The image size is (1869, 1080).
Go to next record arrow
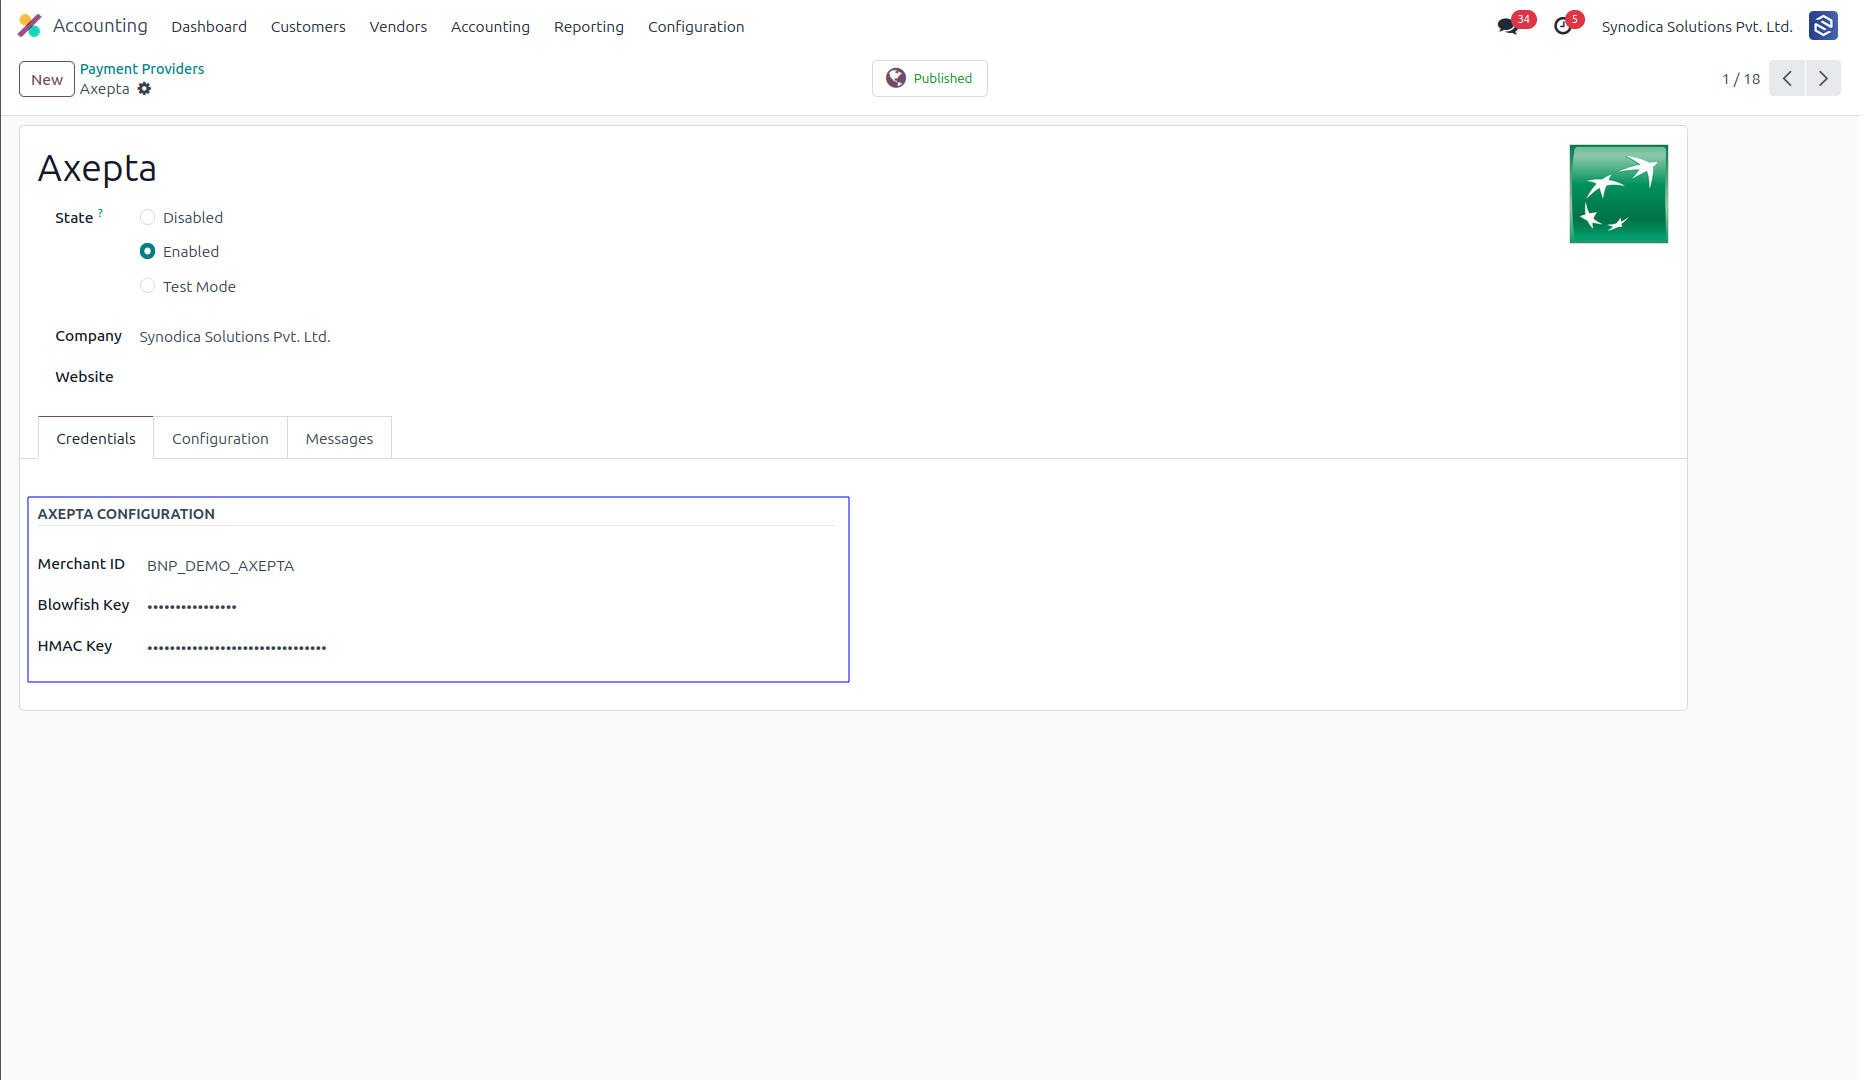pos(1823,78)
